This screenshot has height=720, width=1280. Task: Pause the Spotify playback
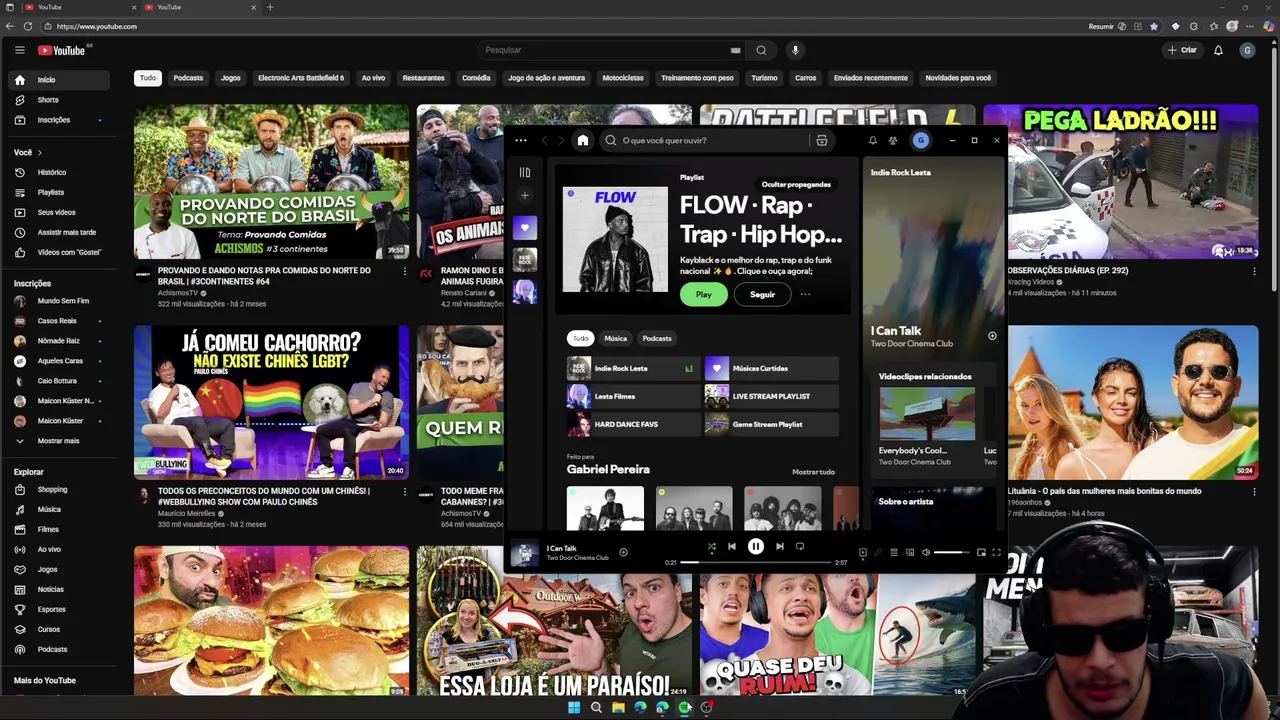coord(756,546)
